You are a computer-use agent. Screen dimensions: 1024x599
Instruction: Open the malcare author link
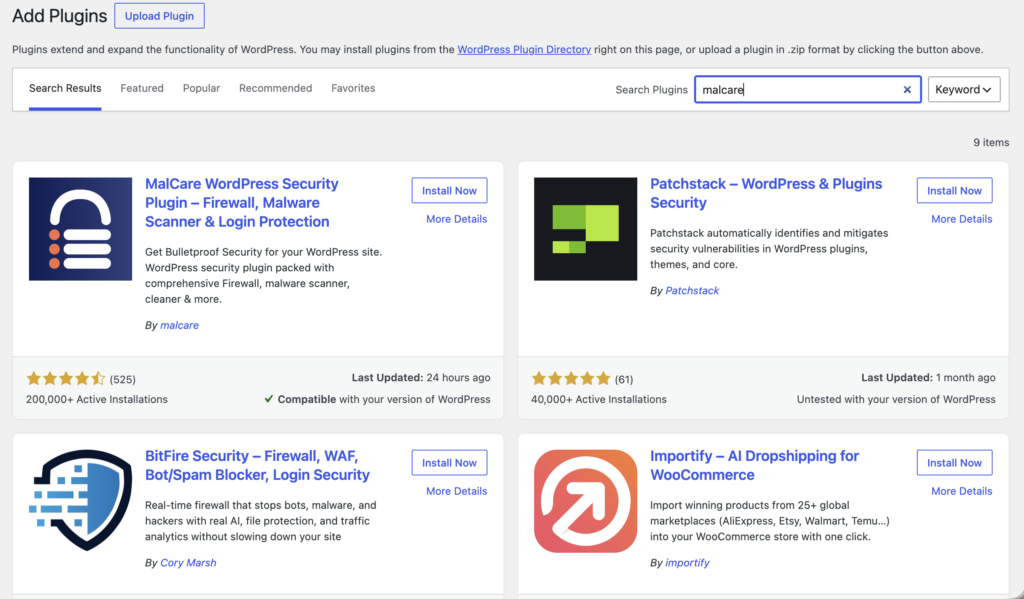point(179,325)
